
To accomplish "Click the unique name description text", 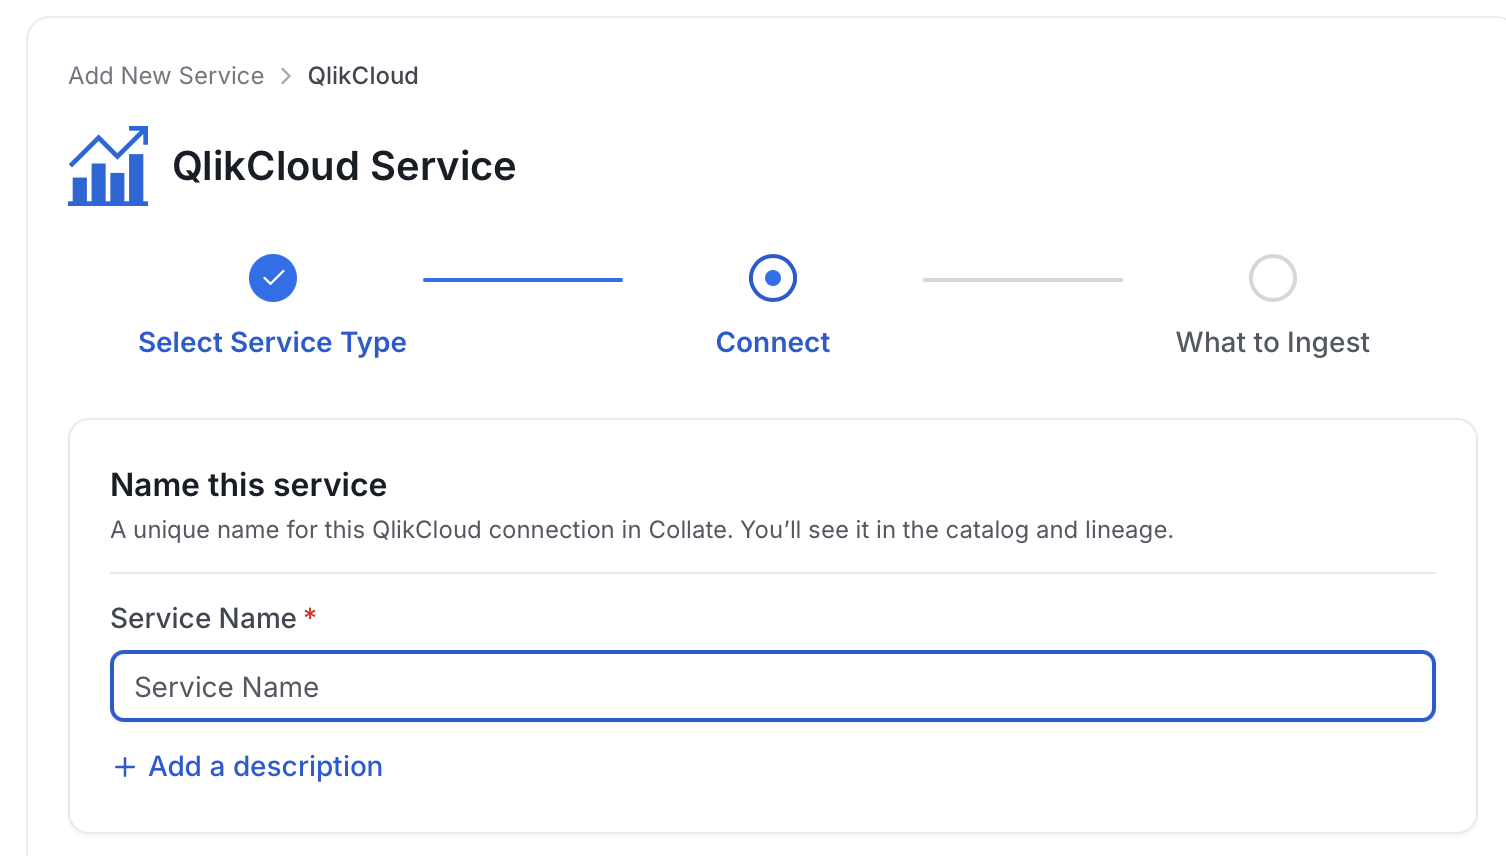I will coord(642,530).
